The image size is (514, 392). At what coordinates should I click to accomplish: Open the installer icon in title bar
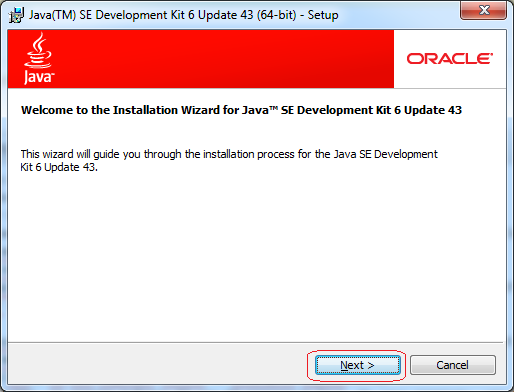point(16,15)
